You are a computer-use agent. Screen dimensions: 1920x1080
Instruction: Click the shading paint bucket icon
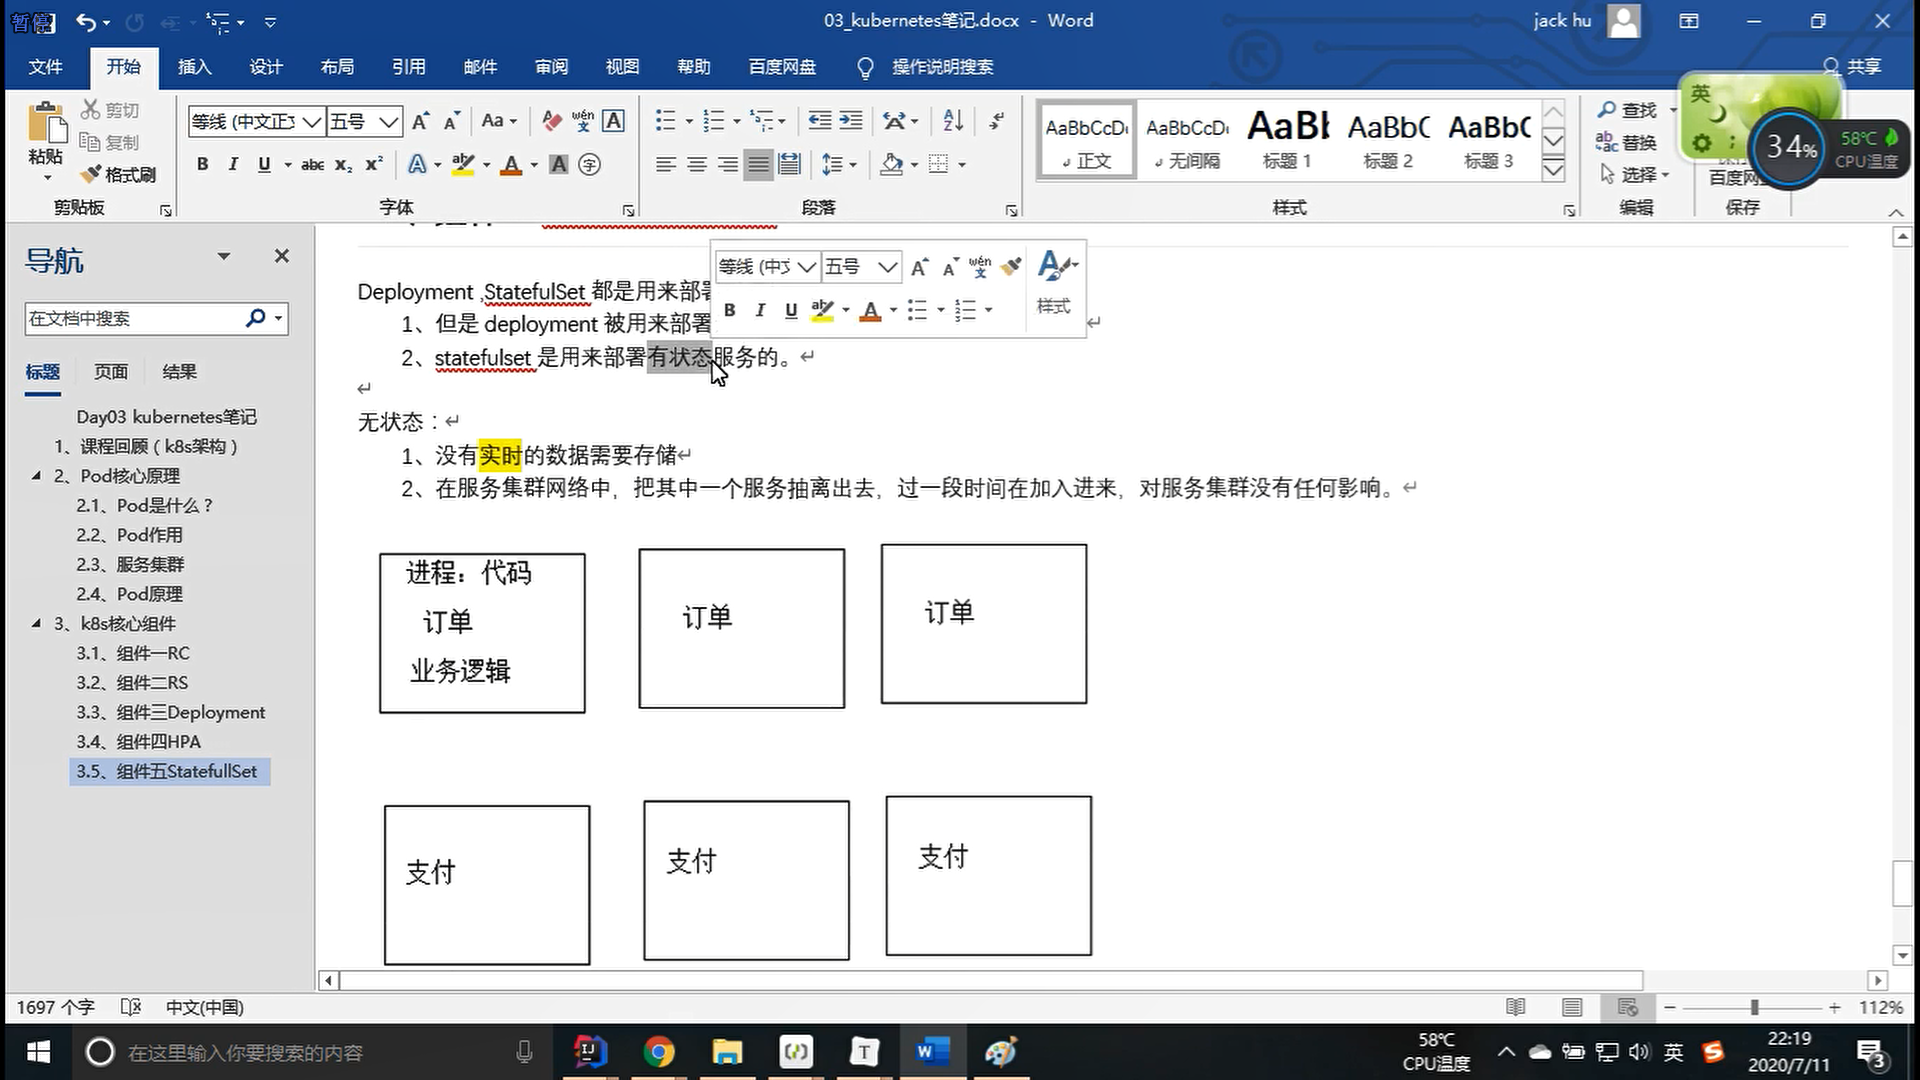point(891,164)
